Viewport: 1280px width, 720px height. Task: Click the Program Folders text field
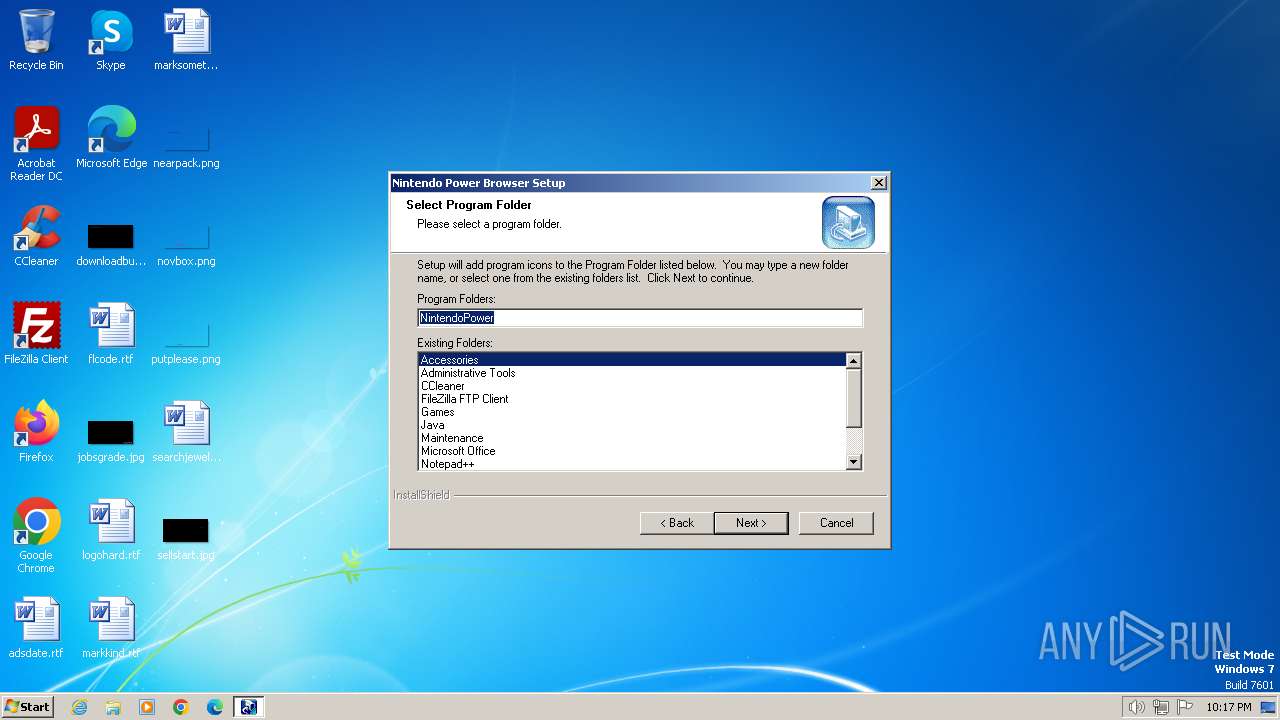640,318
